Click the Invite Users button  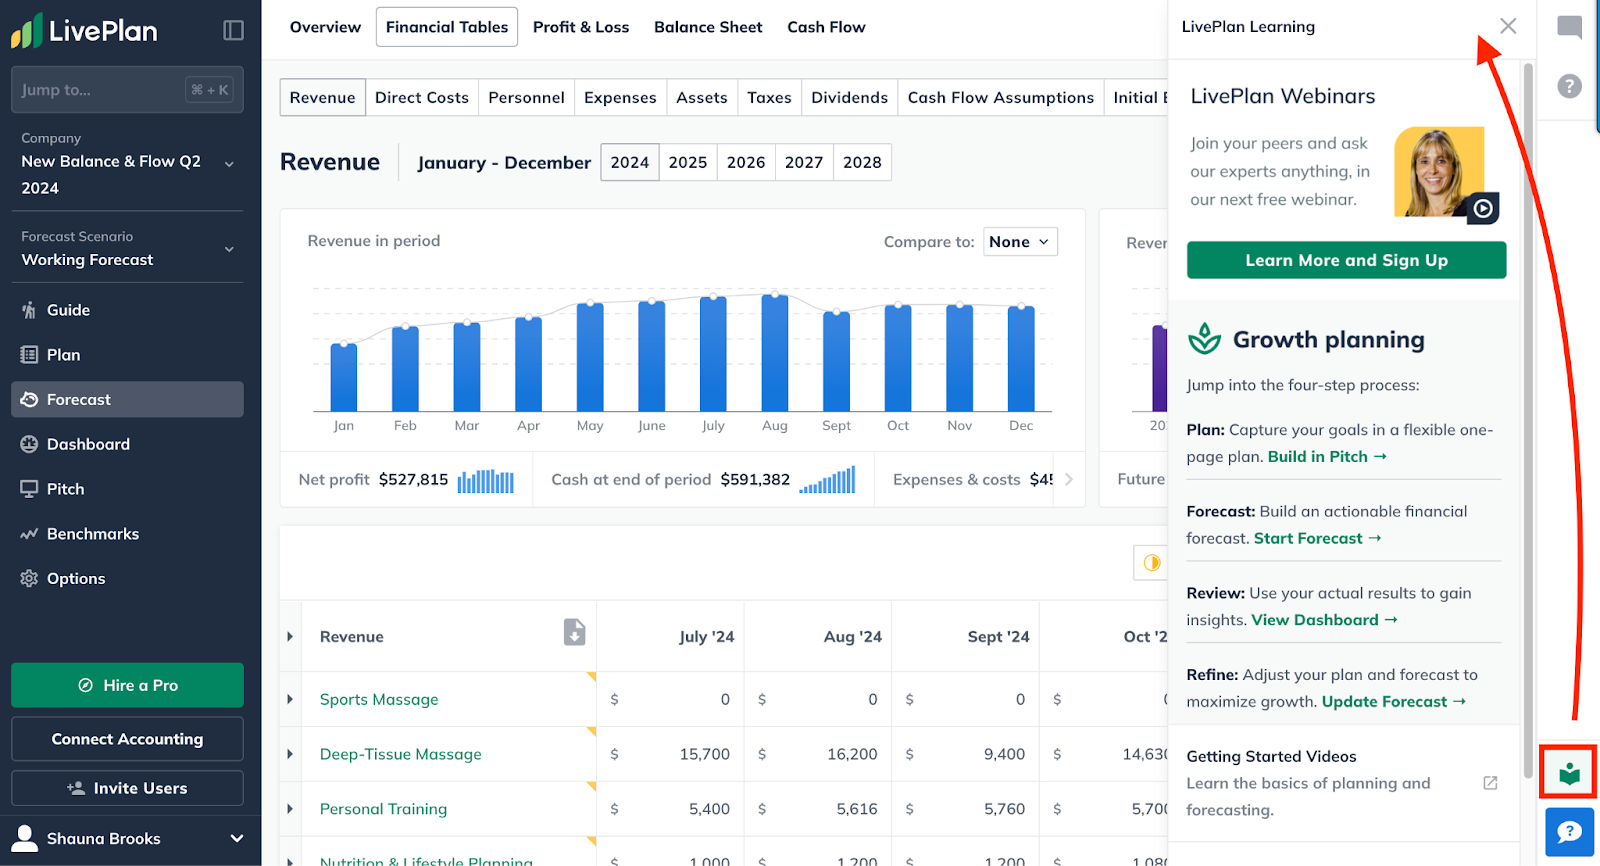point(127,788)
